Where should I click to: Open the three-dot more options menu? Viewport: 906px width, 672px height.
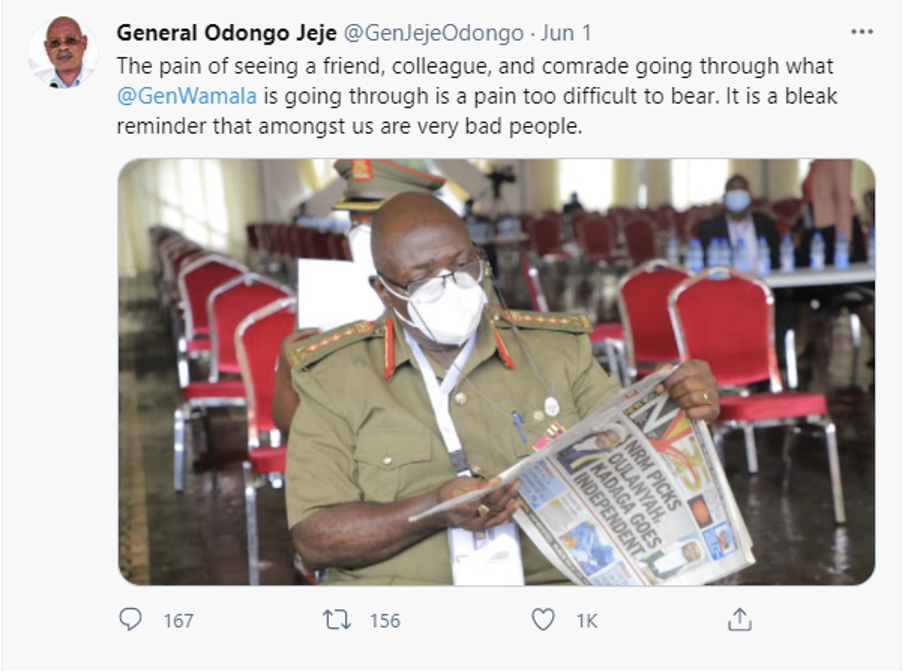tap(862, 32)
